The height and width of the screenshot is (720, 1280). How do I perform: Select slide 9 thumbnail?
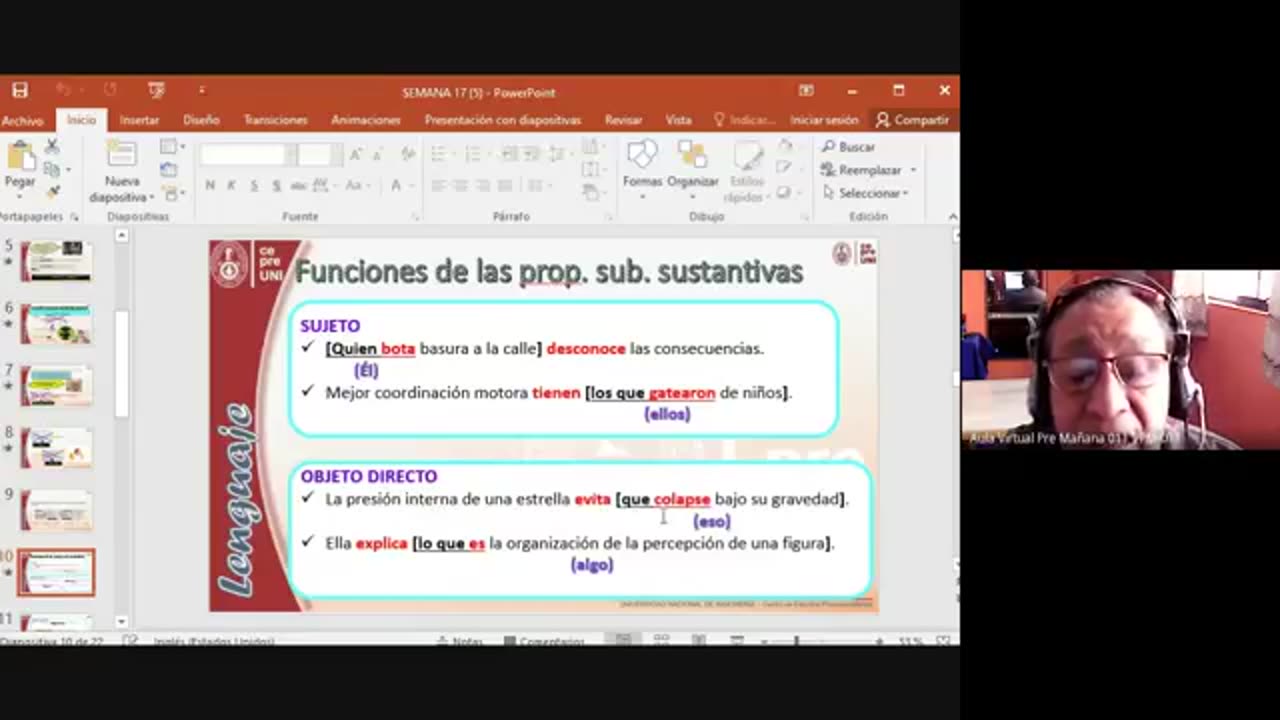pos(56,510)
